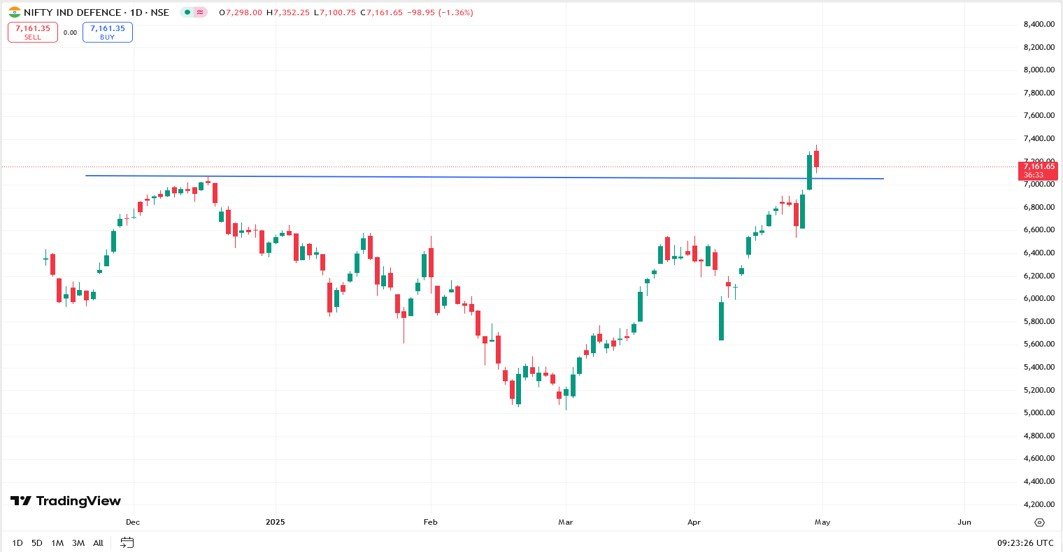Screen dimensions: 1063x552
Task: Click the 2025 label on time axis
Action: [x=275, y=522]
